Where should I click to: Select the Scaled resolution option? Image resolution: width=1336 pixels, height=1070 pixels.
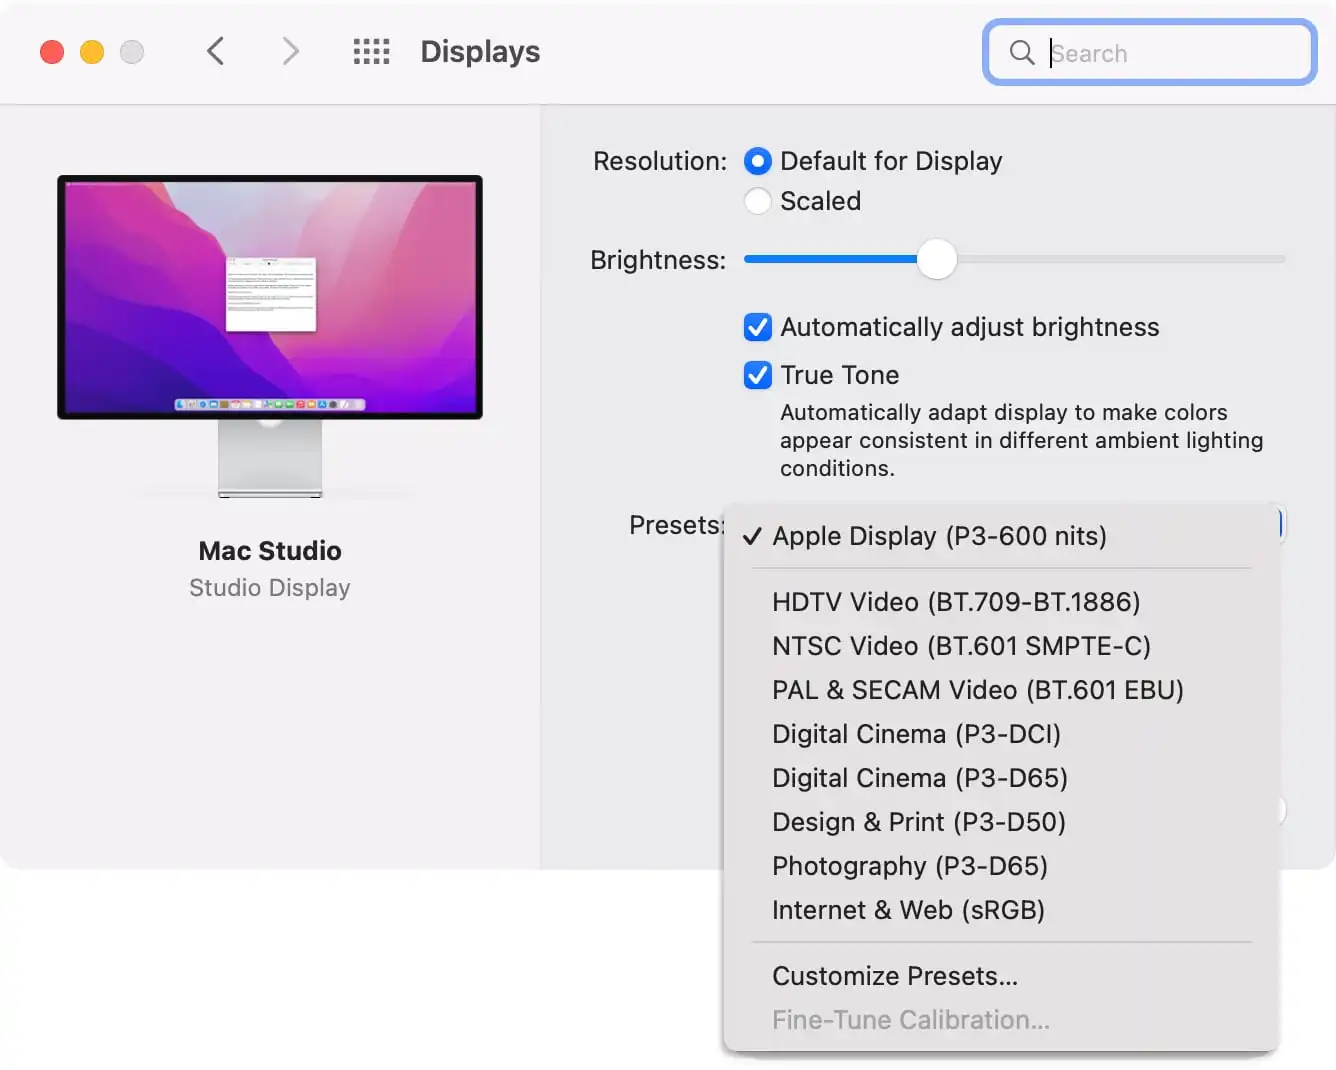757,201
